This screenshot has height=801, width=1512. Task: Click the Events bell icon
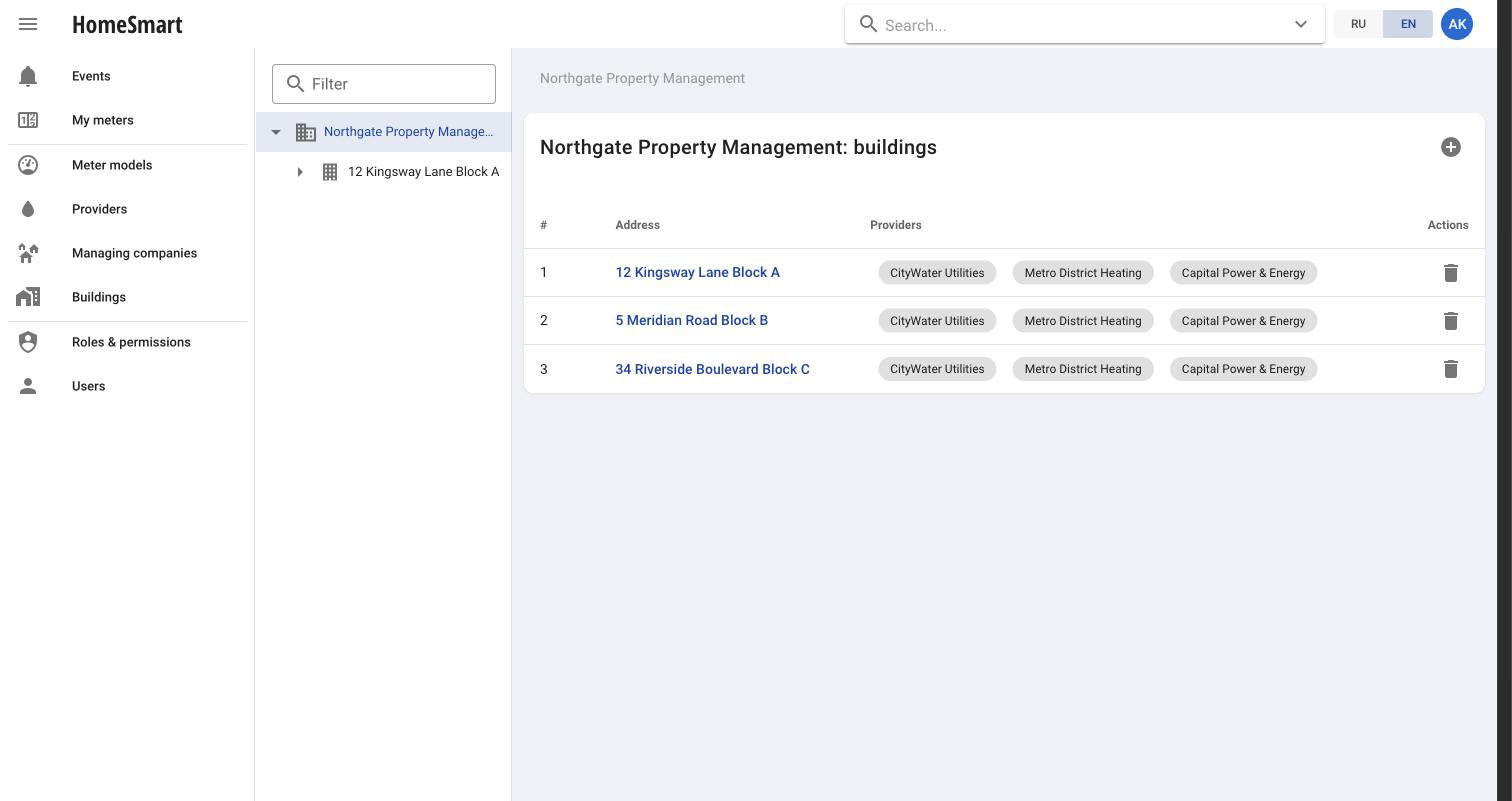(x=28, y=76)
